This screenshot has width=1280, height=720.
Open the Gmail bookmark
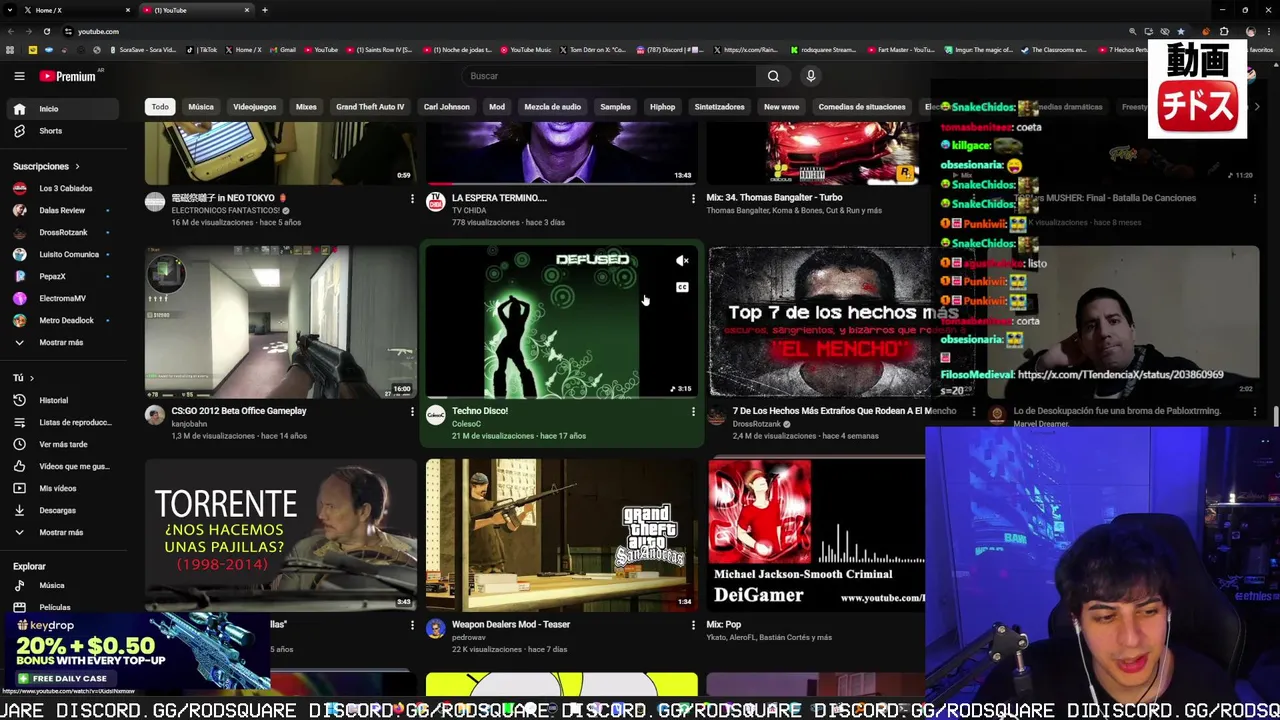pyautogui.click(x=283, y=49)
